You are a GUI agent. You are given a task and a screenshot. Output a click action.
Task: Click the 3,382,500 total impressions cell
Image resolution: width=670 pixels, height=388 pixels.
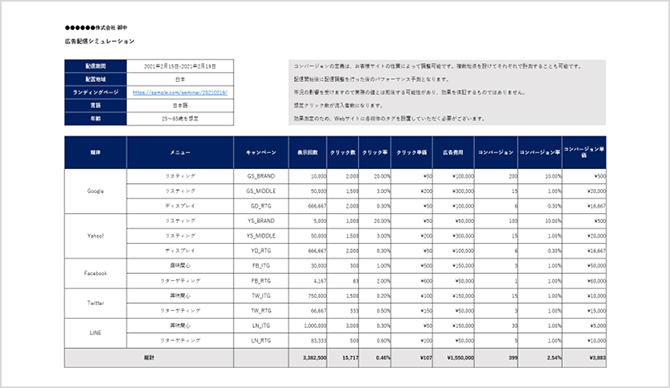pos(308,358)
